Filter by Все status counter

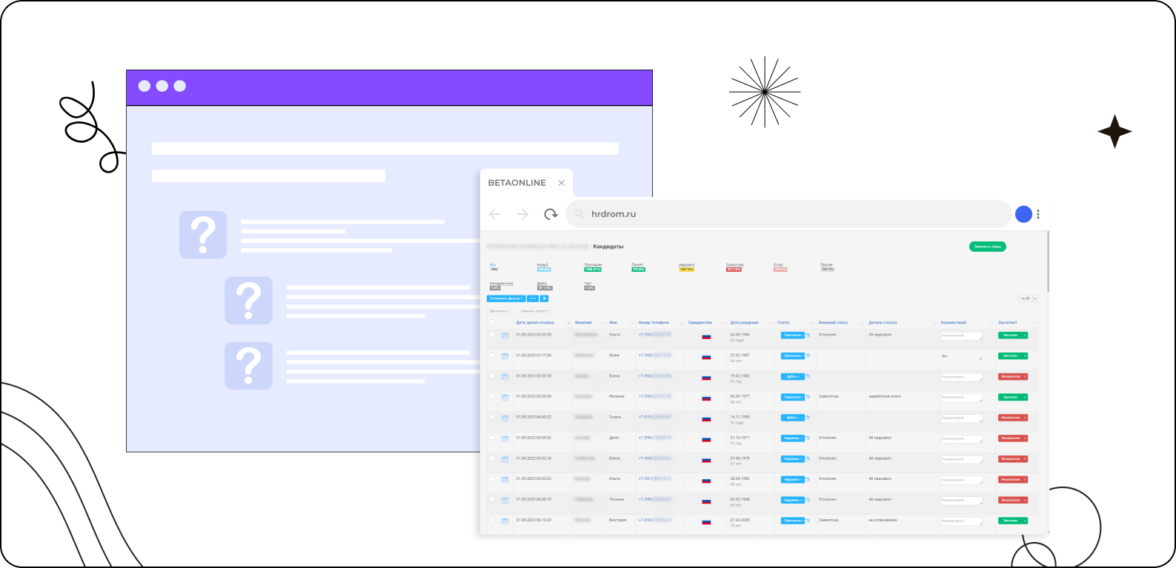[494, 267]
